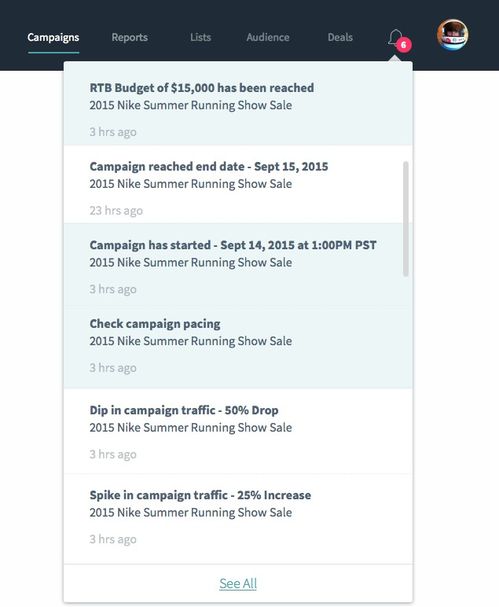Open the Audience tab
Viewport: 499px width, 607px height.
(268, 38)
